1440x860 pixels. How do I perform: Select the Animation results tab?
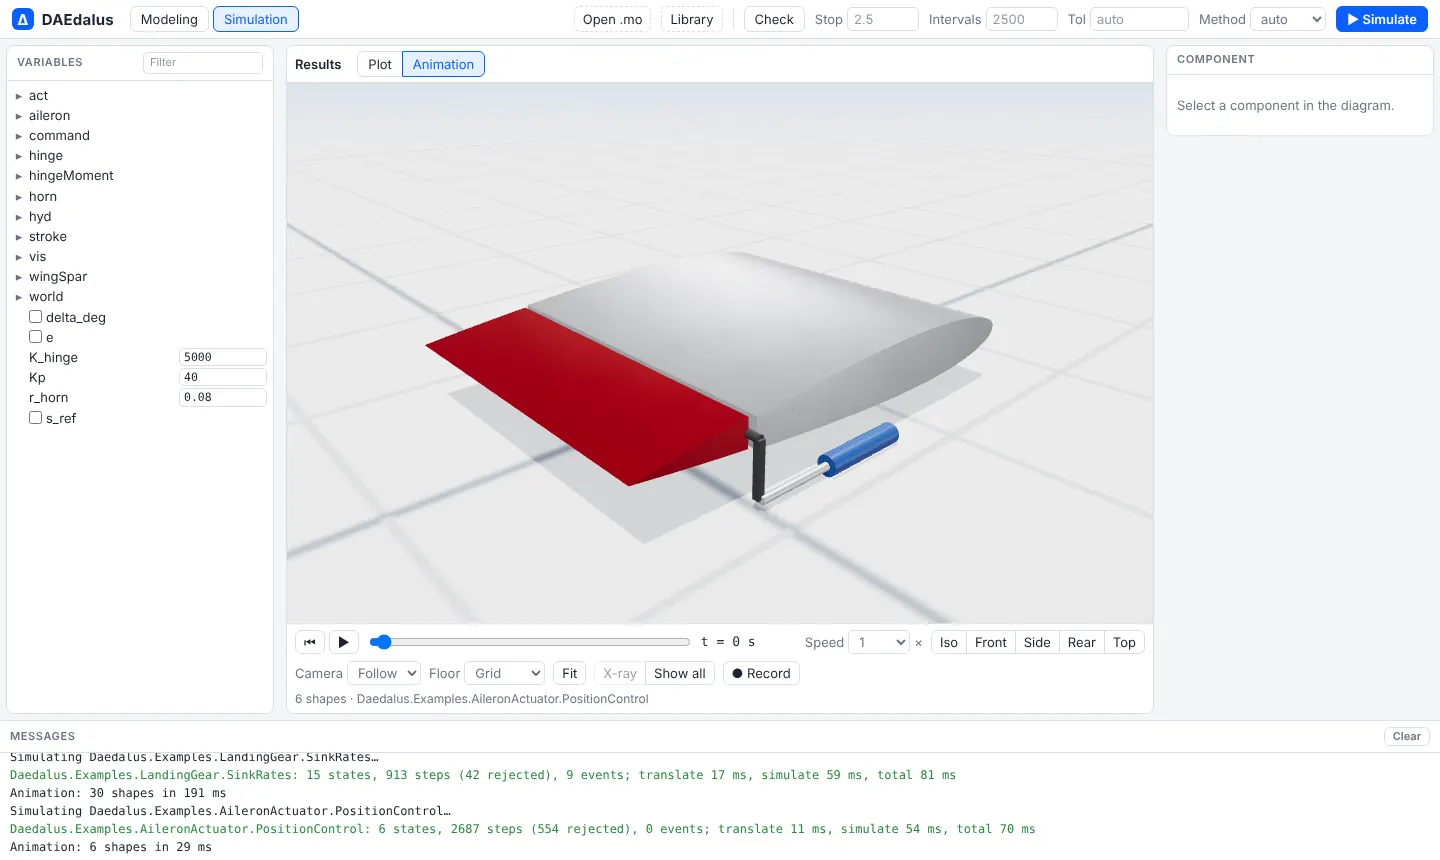click(443, 64)
